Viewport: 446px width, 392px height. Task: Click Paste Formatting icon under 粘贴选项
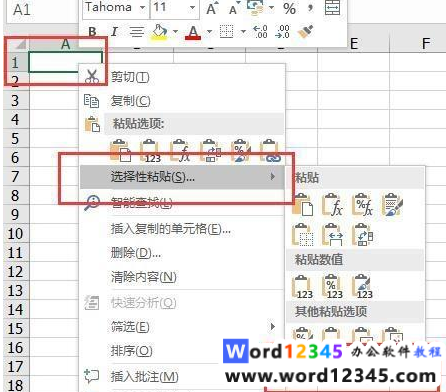[241, 151]
